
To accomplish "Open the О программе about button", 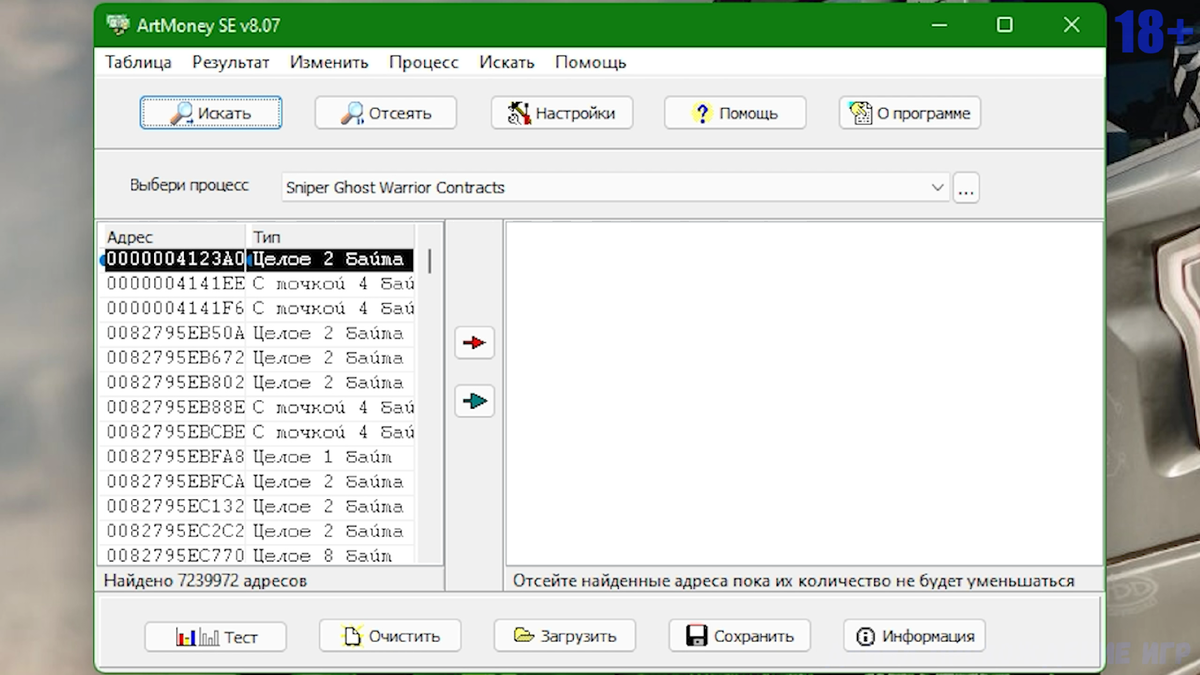I will tap(910, 113).
